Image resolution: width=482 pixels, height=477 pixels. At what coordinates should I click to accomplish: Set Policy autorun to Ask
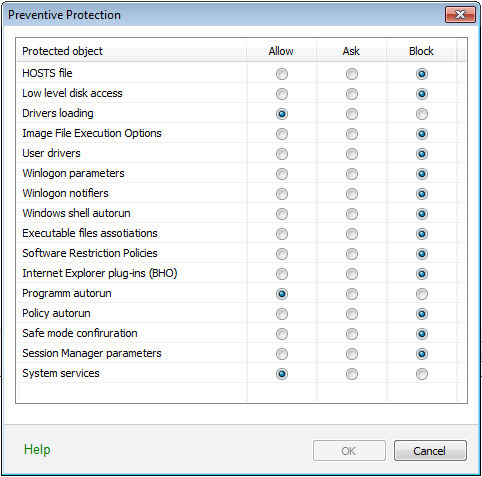coord(352,314)
